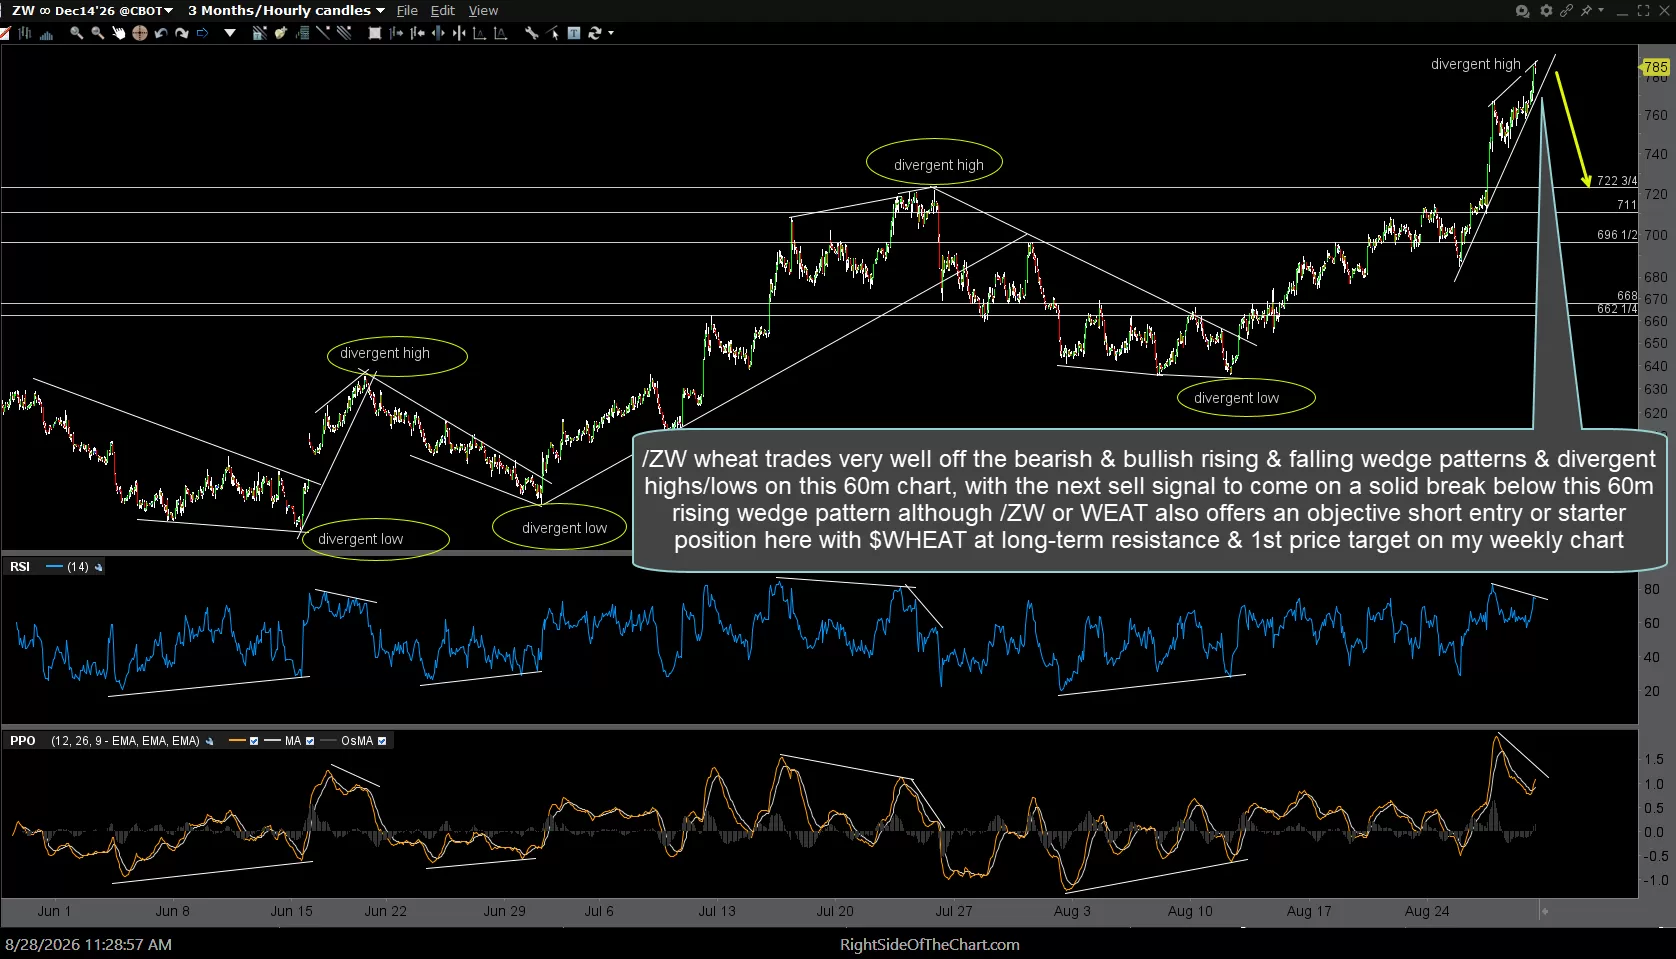Edit RSI study with wrench icon

[x=98, y=567]
